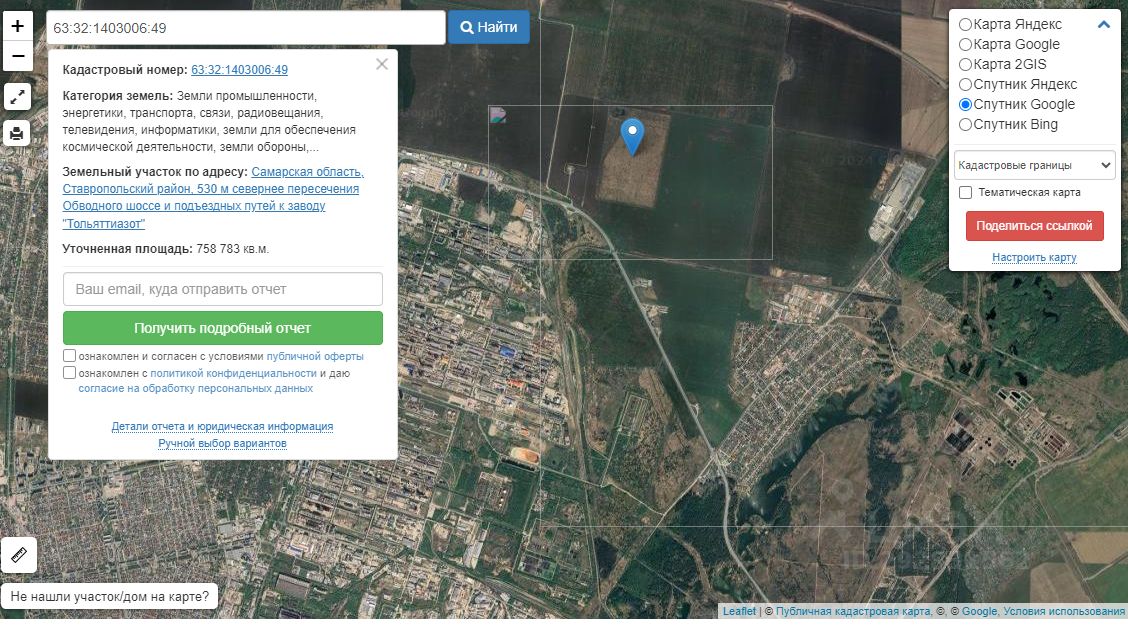
Task: Open Настроить карту link
Action: click(1034, 257)
